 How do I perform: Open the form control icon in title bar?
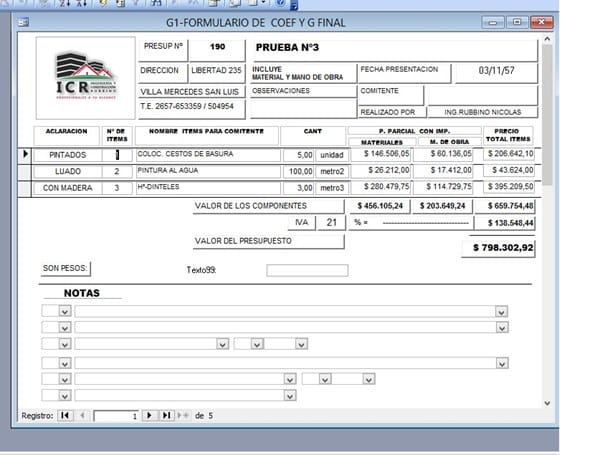23,22
